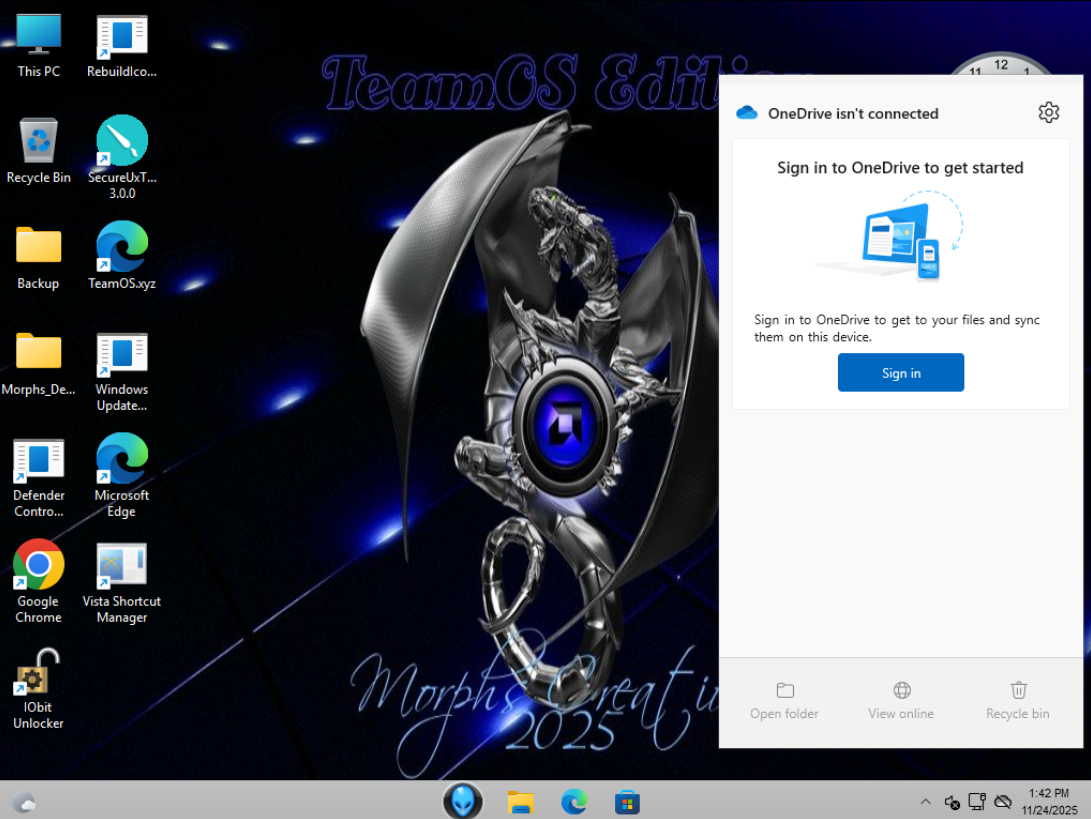Open the Google Chrome desktop shortcut
This screenshot has width=1091, height=819.
click(x=39, y=567)
